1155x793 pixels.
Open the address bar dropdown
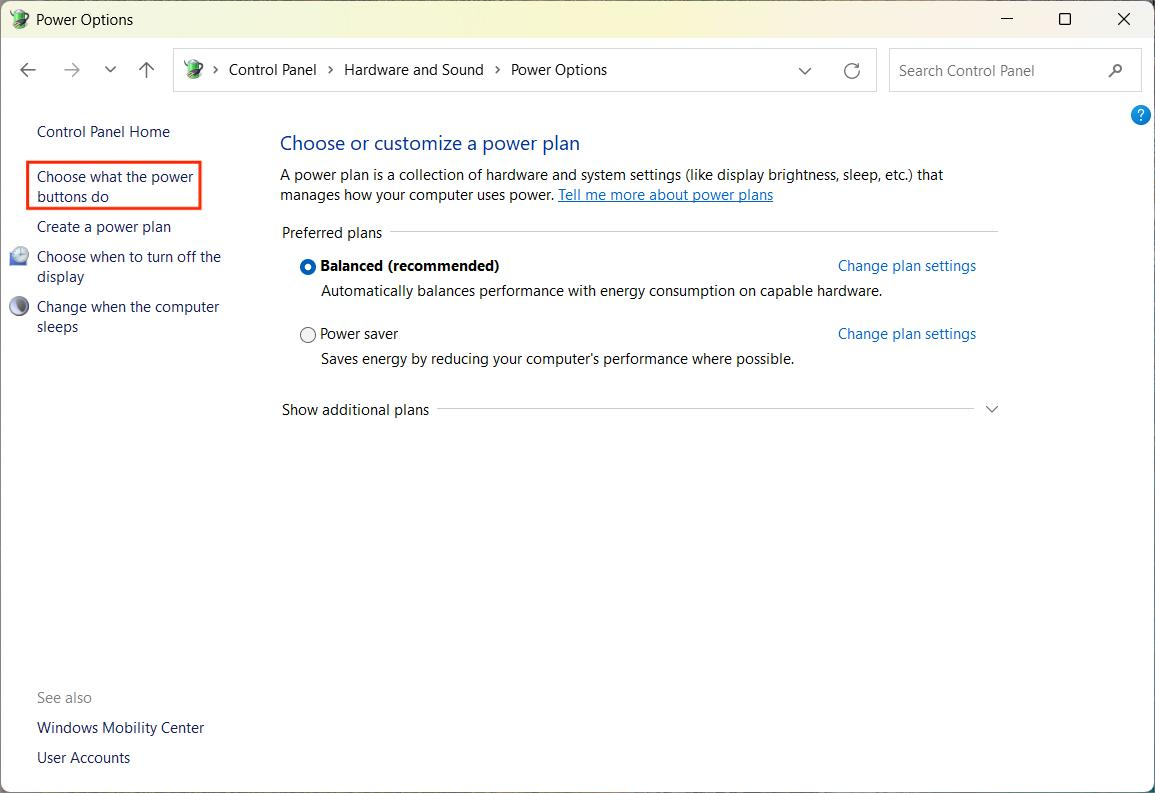click(x=805, y=70)
